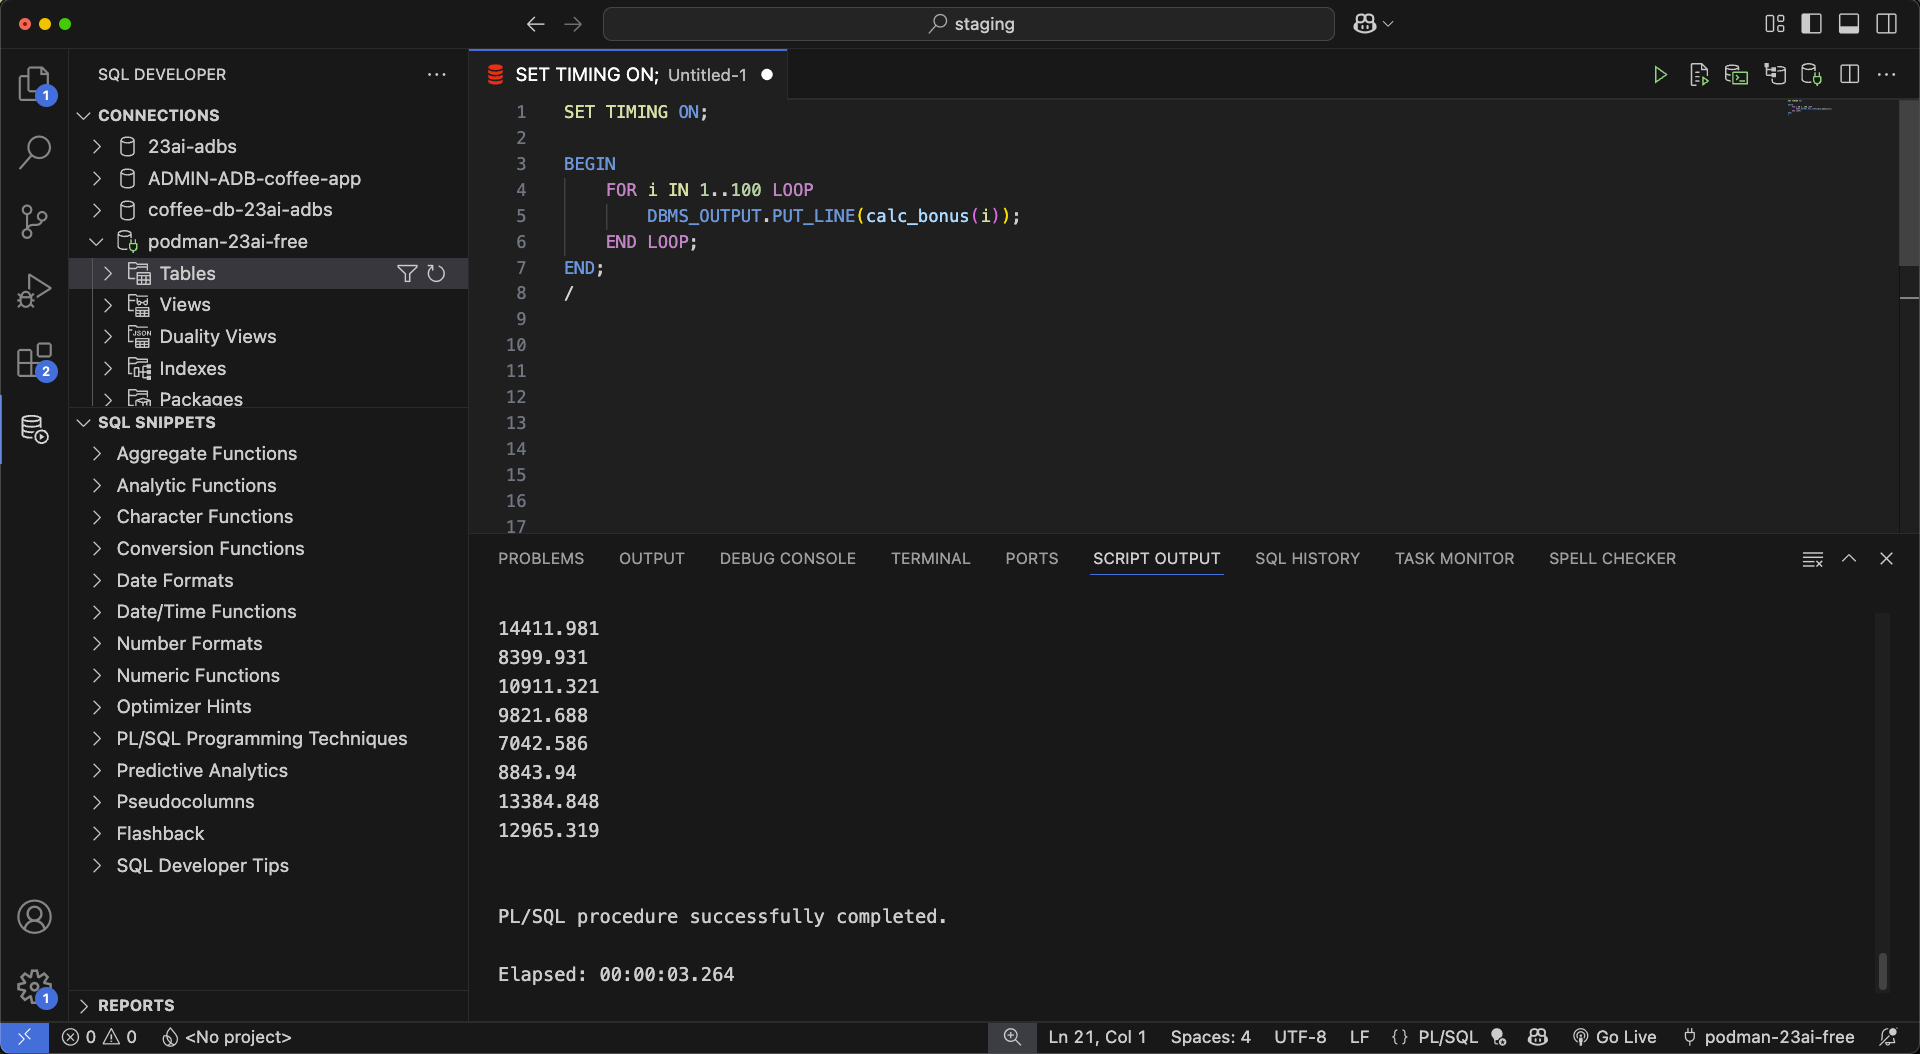Image resolution: width=1920 pixels, height=1054 pixels.
Task: Click the code minimap preview
Action: [x=1809, y=107]
